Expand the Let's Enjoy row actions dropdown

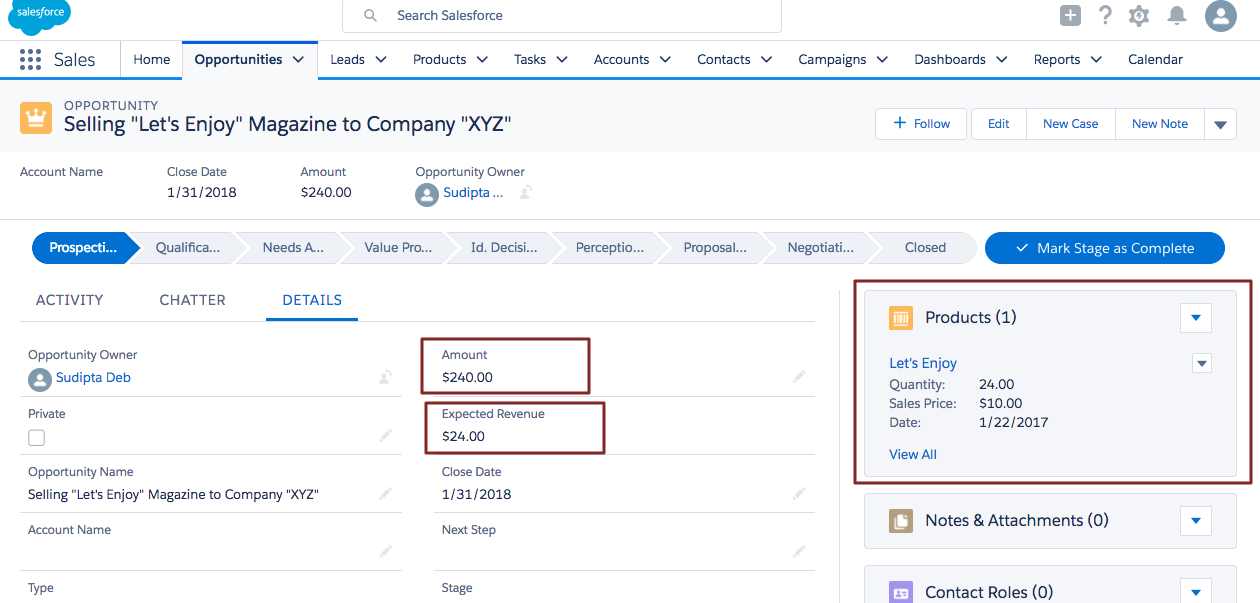(1201, 363)
